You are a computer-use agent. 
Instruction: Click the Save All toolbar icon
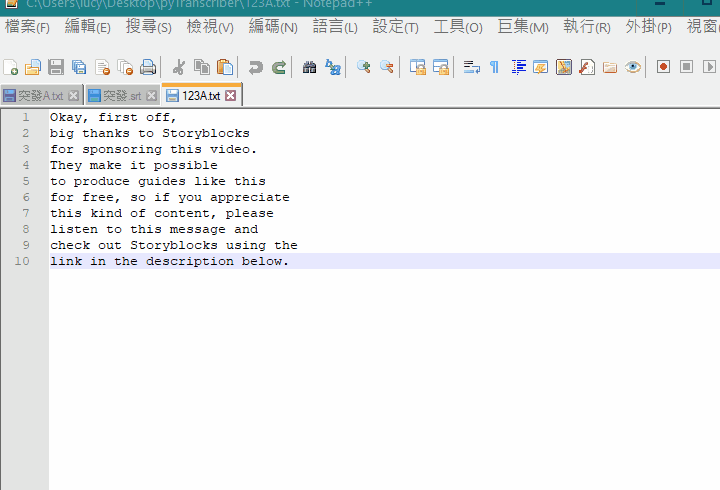click(x=79, y=68)
